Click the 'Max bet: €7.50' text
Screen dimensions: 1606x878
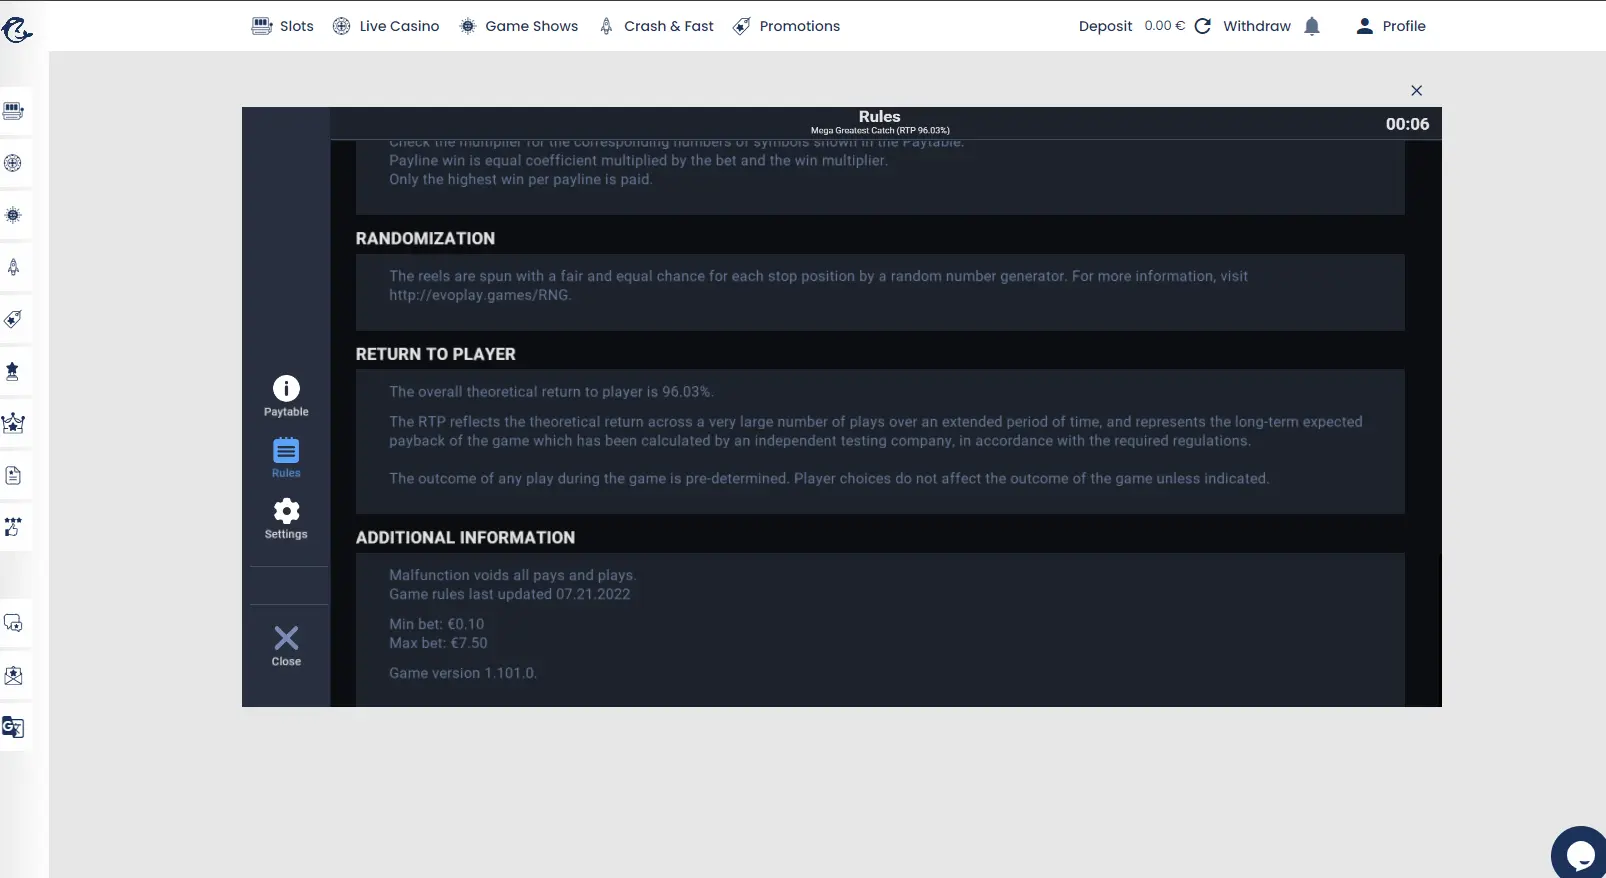[438, 643]
